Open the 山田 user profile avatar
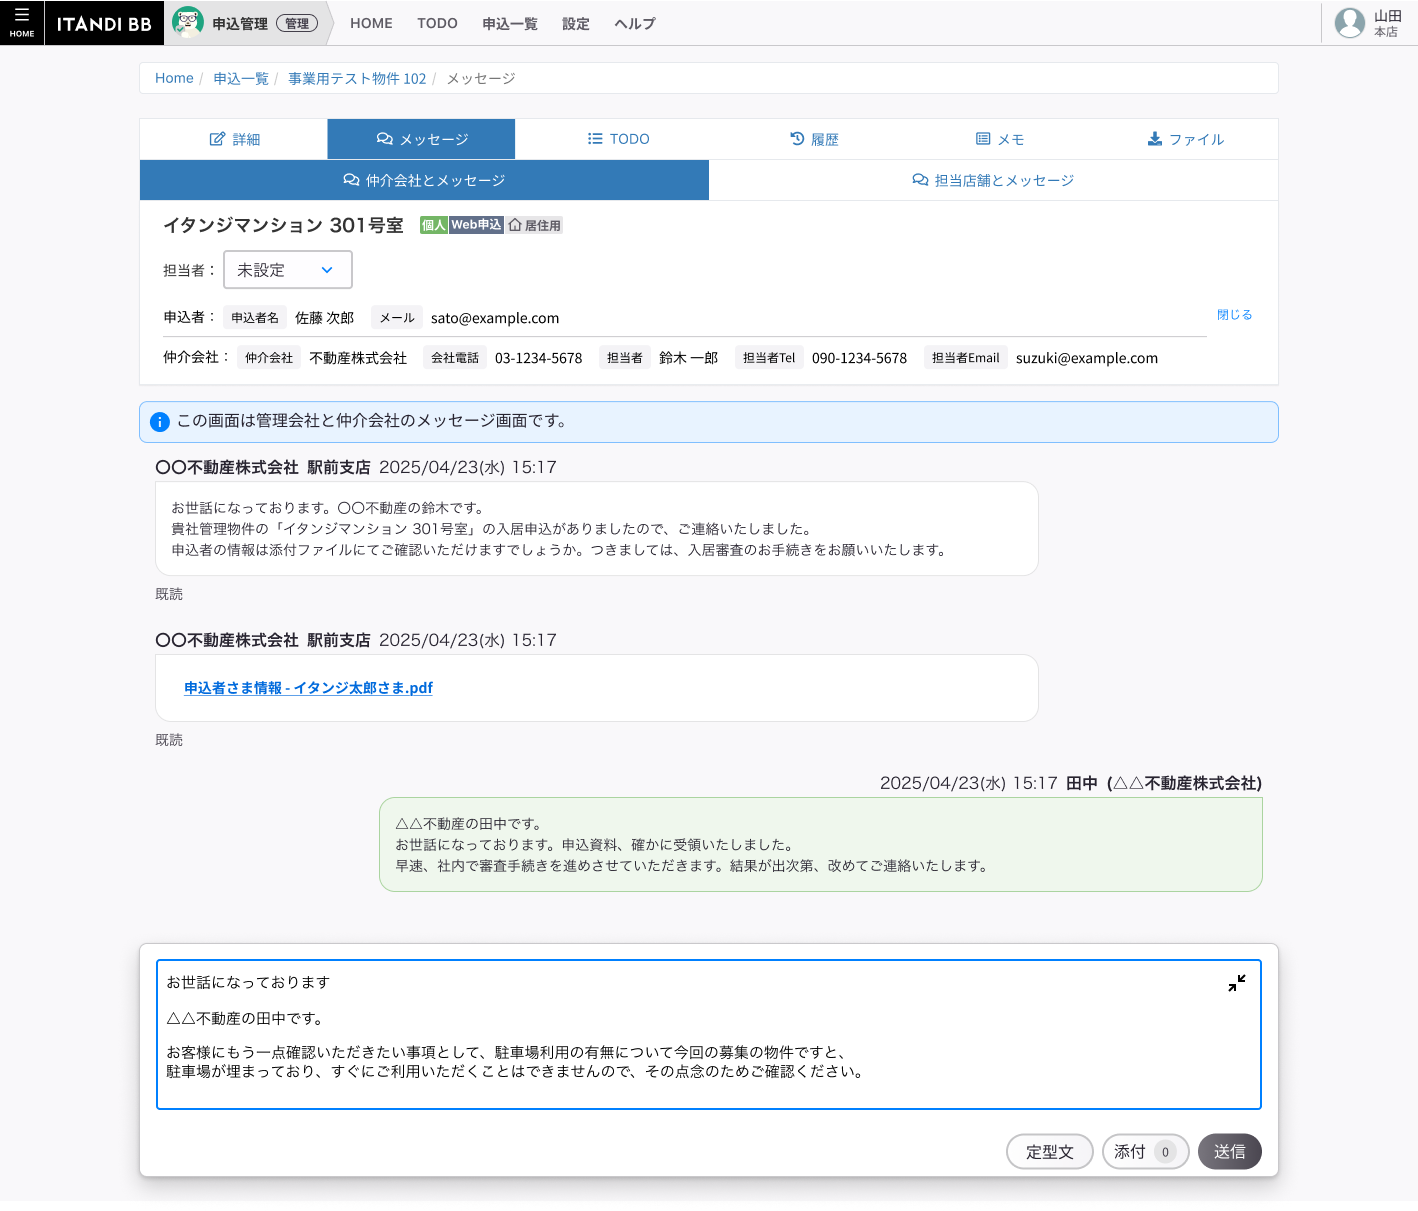The width and height of the screenshot is (1418, 1211). coord(1350,22)
